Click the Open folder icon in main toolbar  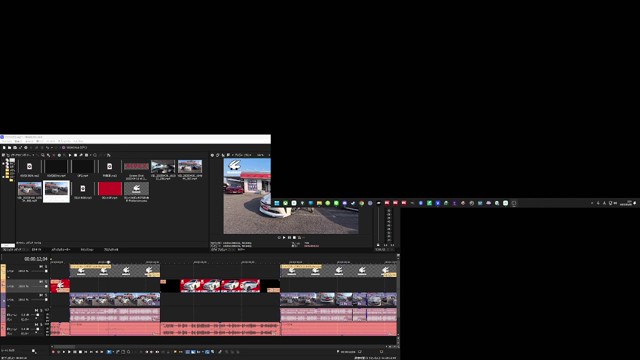[x=9, y=148]
